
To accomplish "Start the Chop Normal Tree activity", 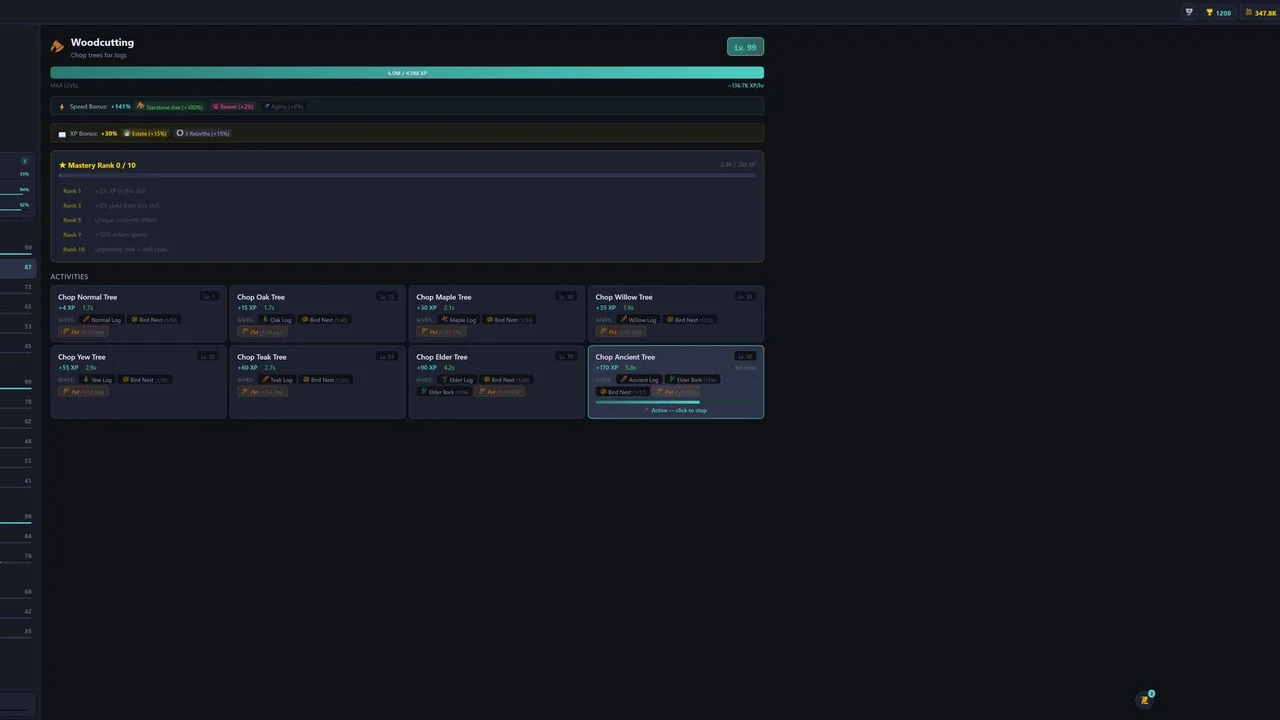I will pos(138,314).
